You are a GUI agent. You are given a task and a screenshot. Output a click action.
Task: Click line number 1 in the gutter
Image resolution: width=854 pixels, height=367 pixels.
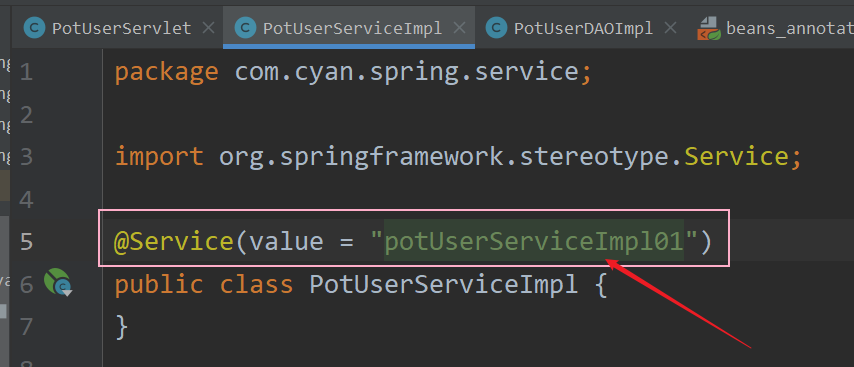point(27,72)
